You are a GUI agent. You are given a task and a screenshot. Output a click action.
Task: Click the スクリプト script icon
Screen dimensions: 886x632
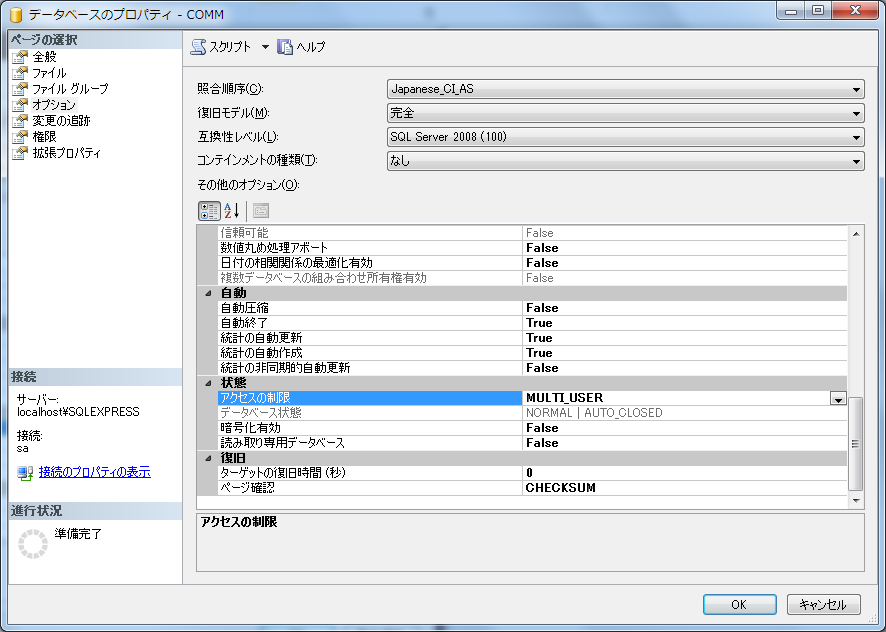click(x=198, y=47)
